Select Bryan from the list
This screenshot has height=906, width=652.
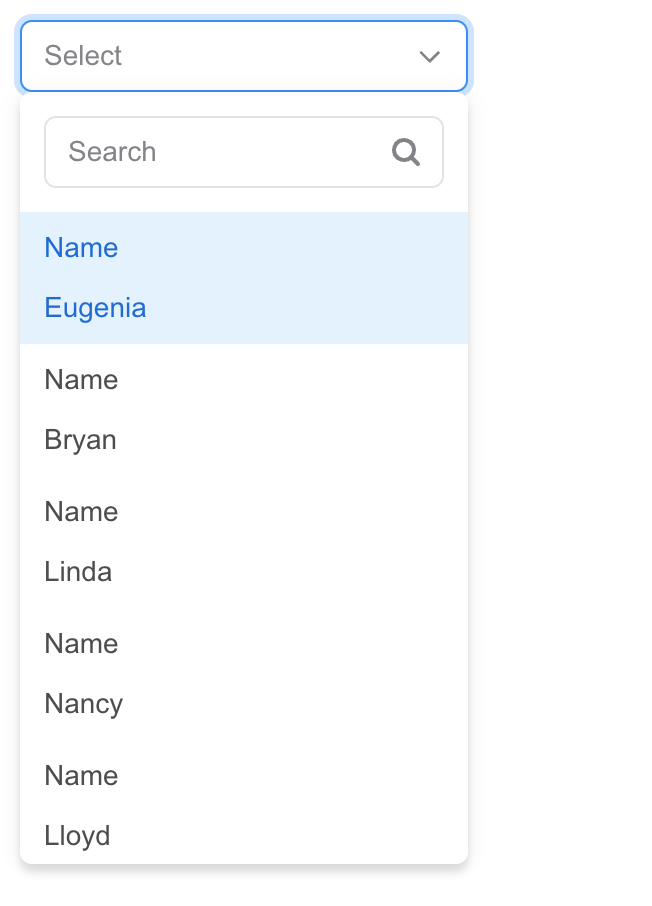tap(244, 410)
